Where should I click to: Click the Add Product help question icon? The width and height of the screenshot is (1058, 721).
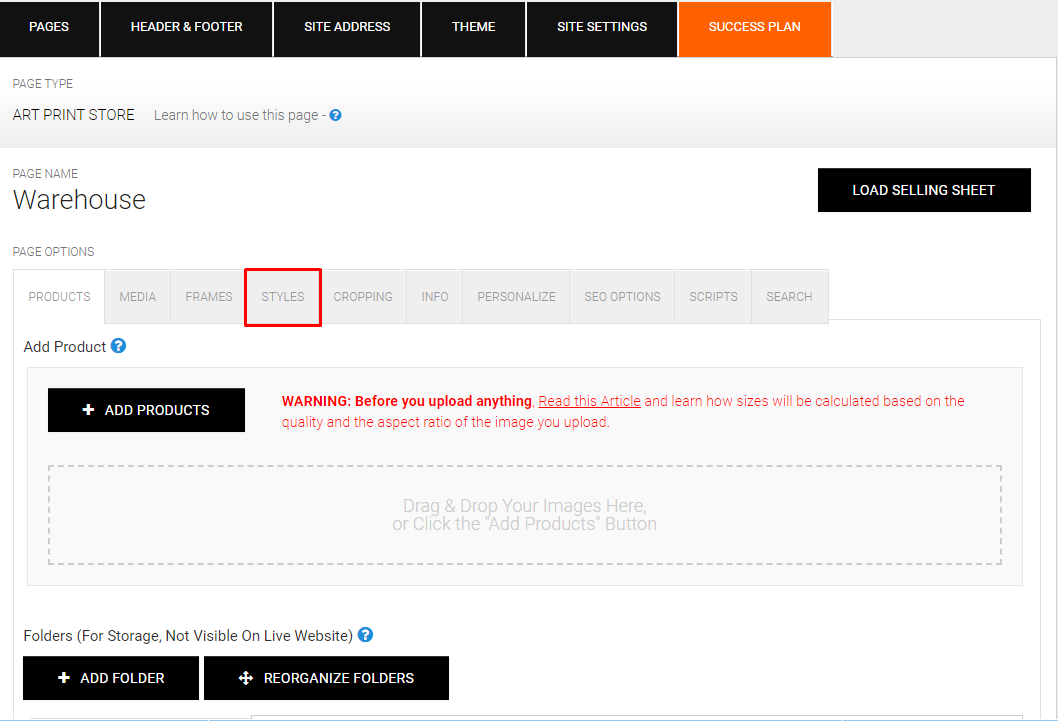[118, 346]
